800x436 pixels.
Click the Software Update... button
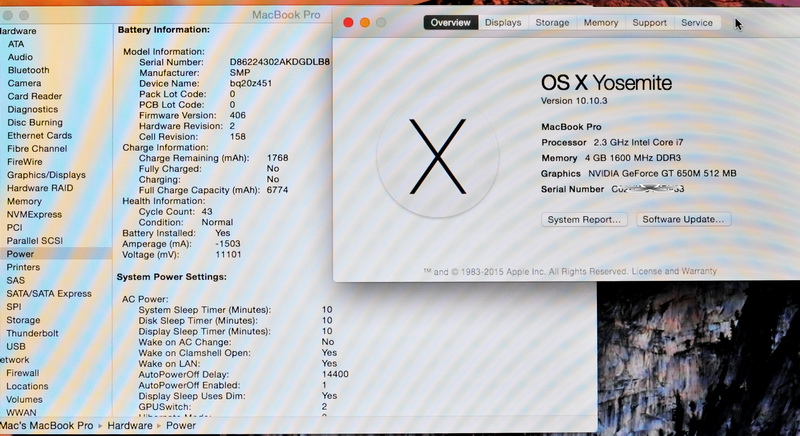point(683,219)
